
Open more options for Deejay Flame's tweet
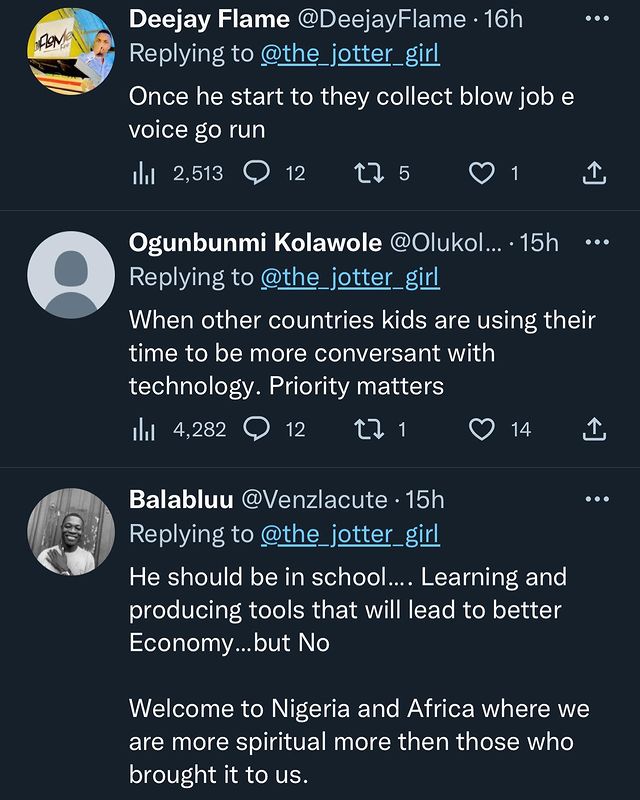(596, 19)
